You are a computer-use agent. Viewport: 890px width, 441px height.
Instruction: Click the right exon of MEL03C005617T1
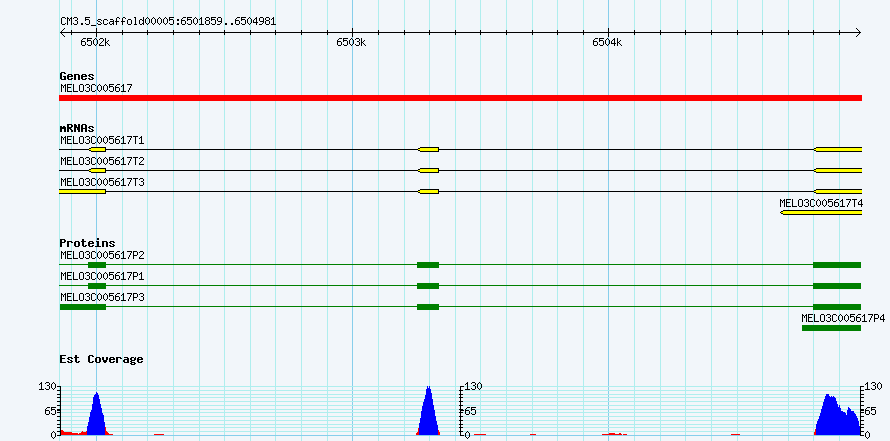coord(838,149)
